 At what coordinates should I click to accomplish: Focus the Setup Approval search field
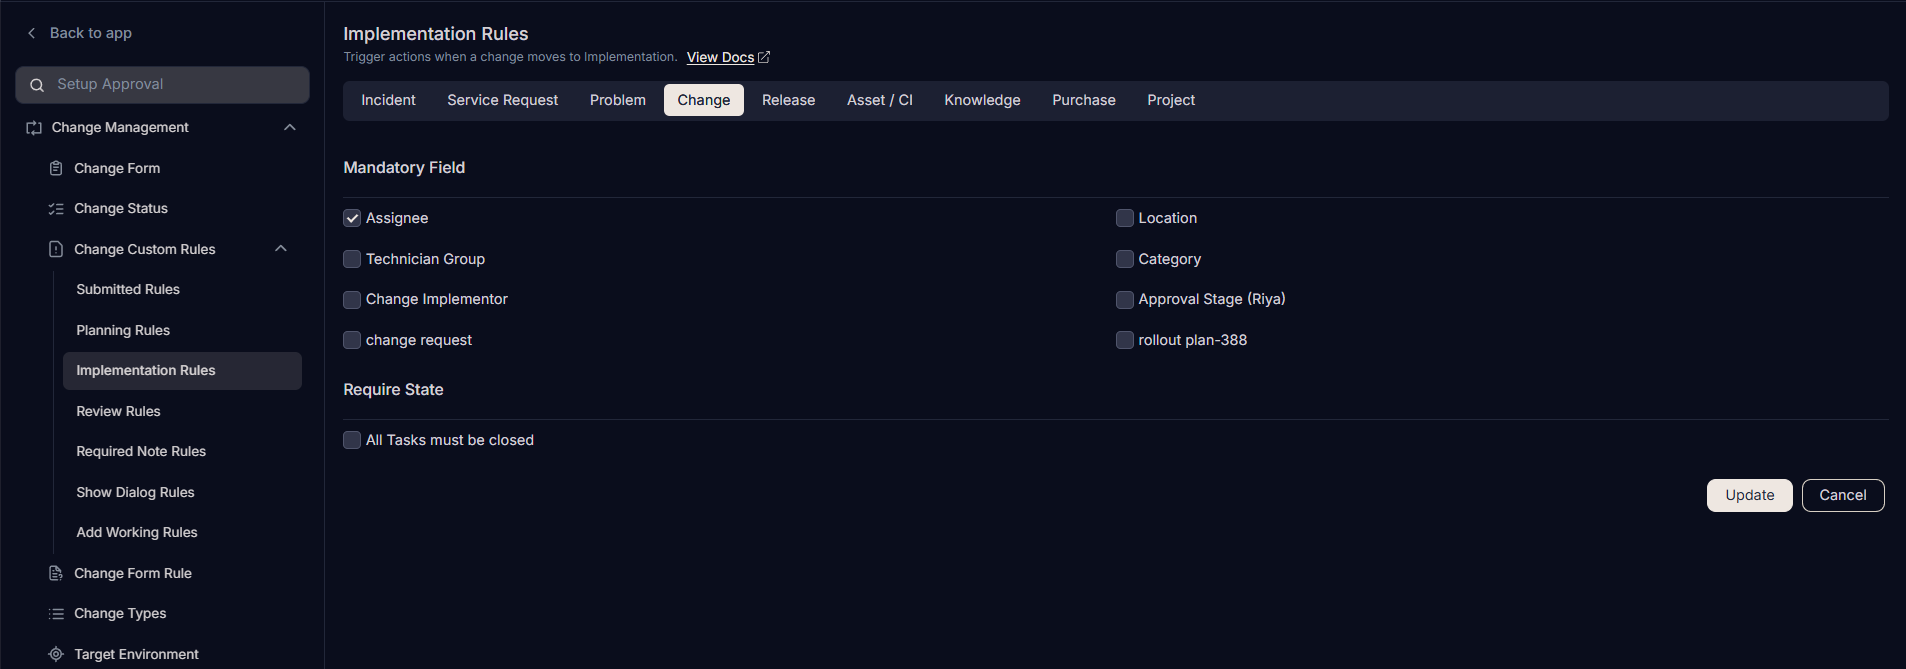click(163, 85)
